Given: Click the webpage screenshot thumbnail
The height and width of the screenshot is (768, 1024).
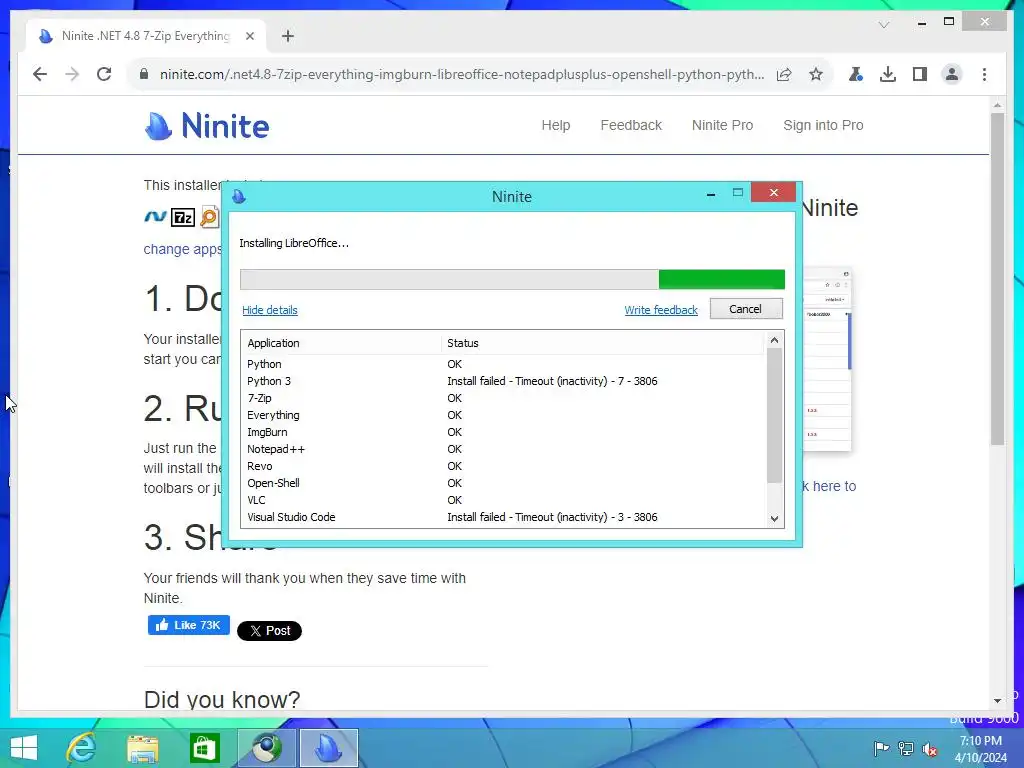Looking at the screenshot, I should [827, 359].
